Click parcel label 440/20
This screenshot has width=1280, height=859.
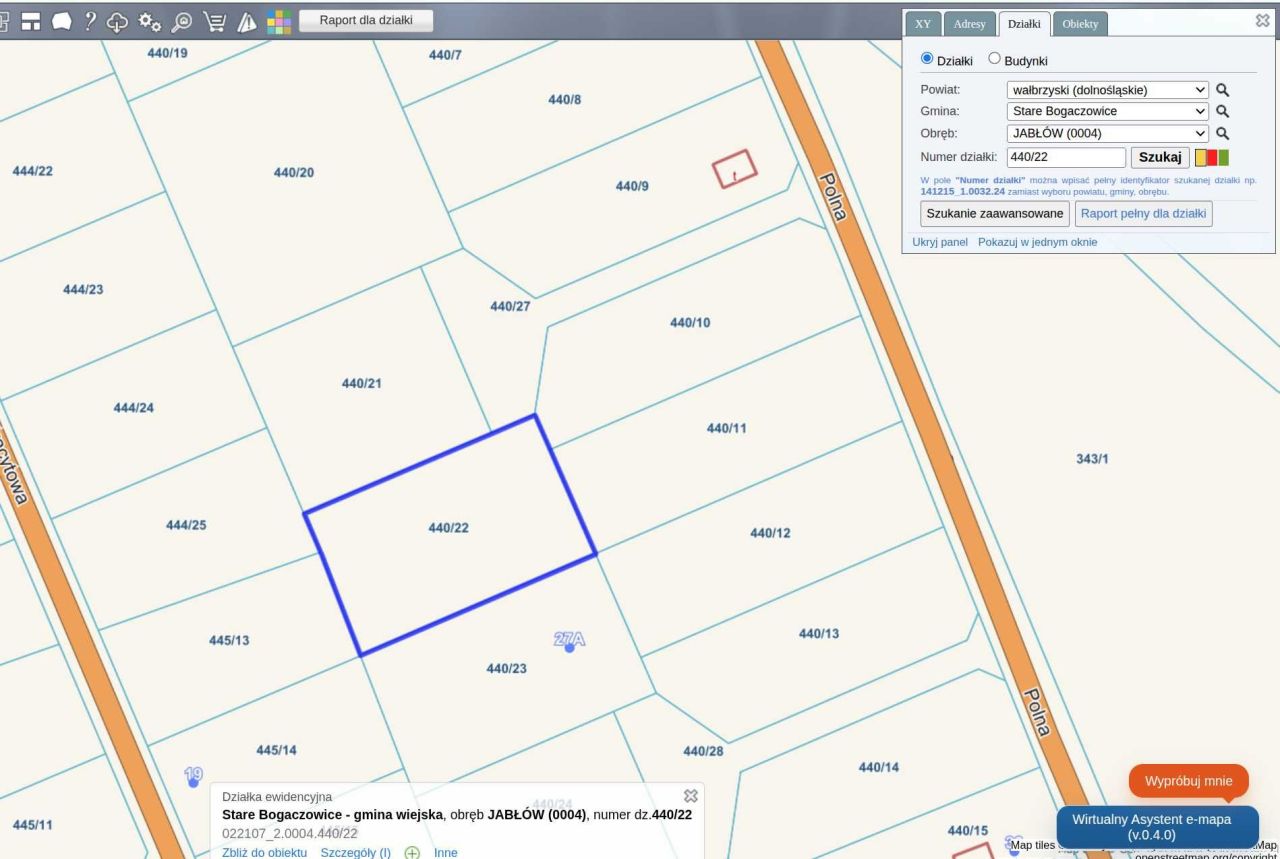point(294,173)
